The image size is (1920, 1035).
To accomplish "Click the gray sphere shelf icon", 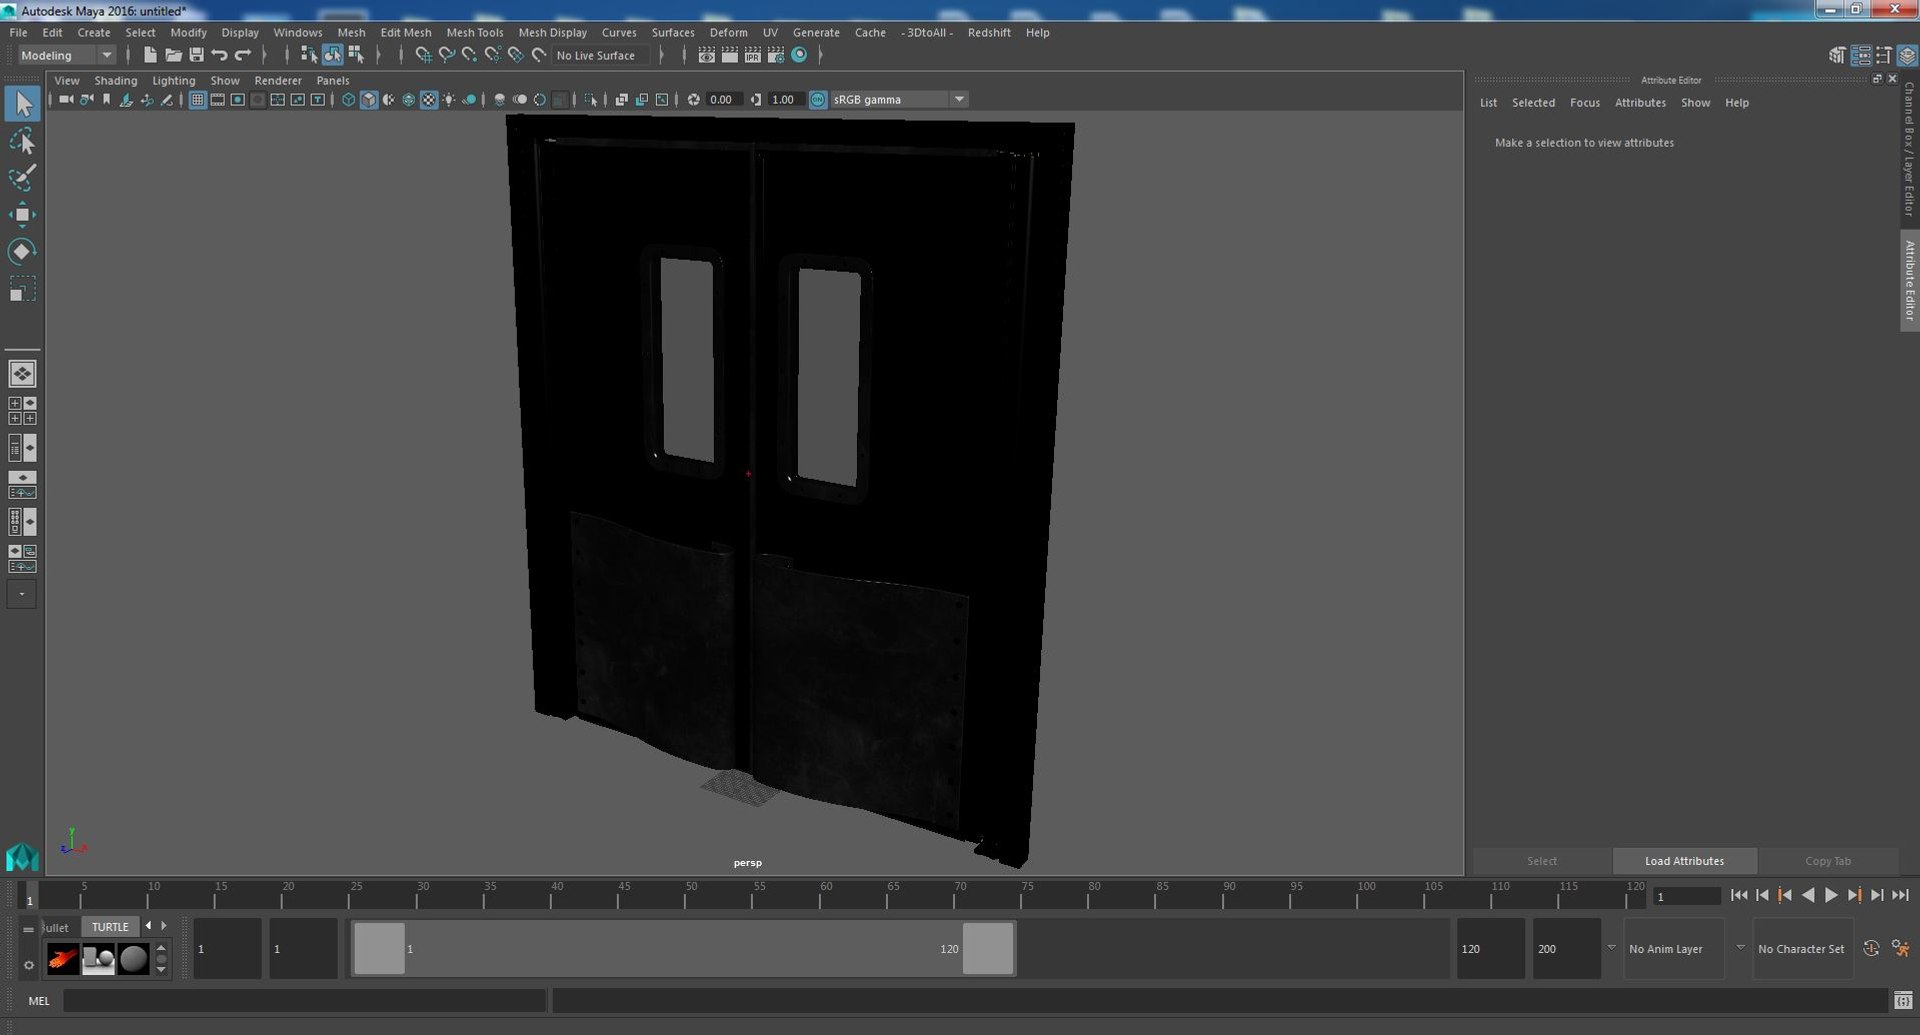I will click(133, 959).
